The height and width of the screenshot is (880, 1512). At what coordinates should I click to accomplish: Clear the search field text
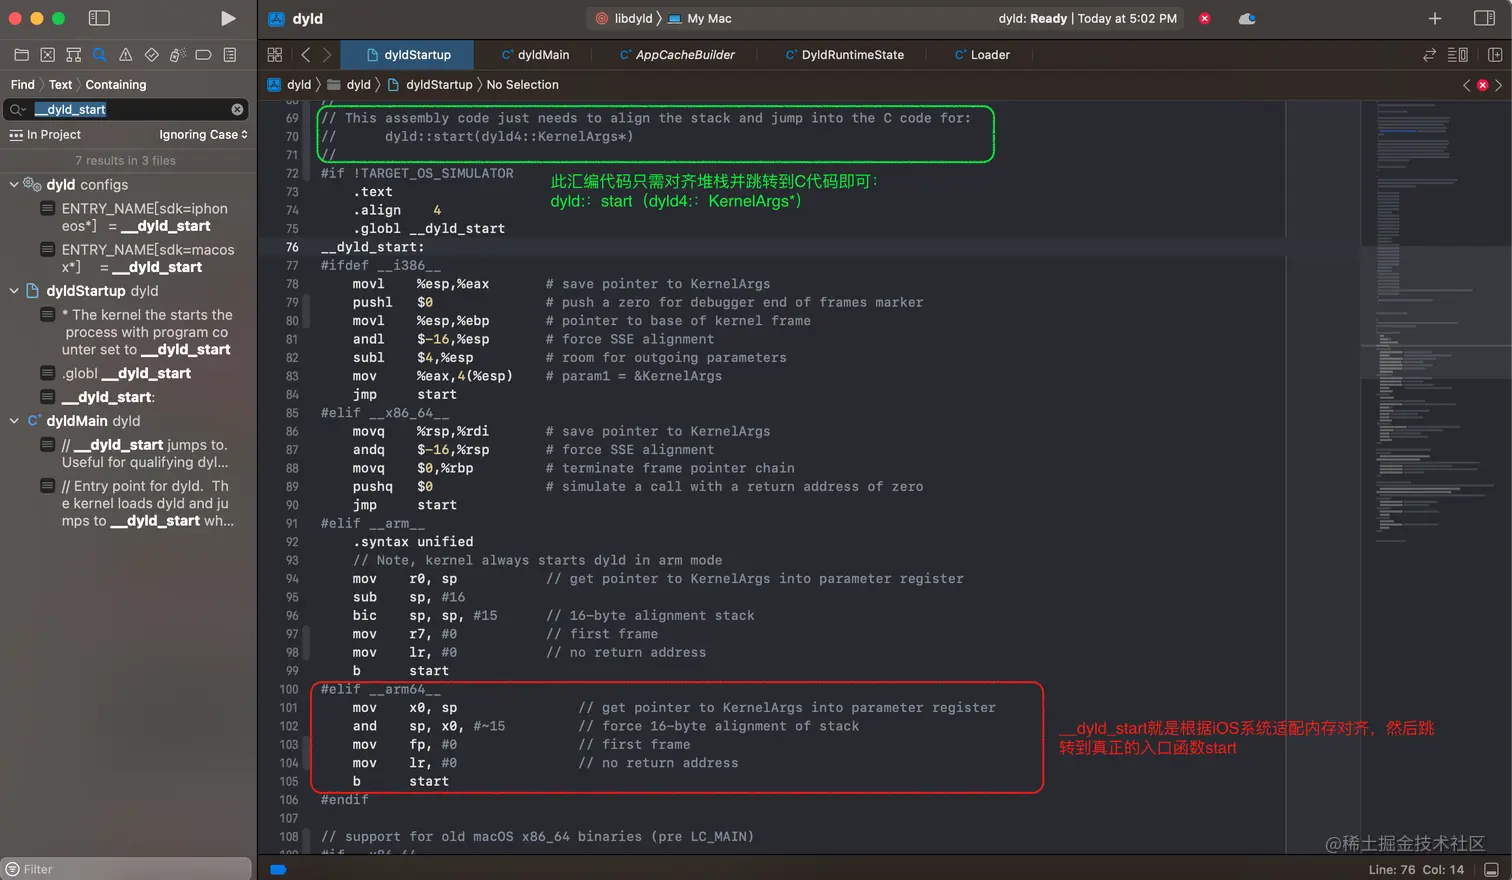[x=237, y=109]
